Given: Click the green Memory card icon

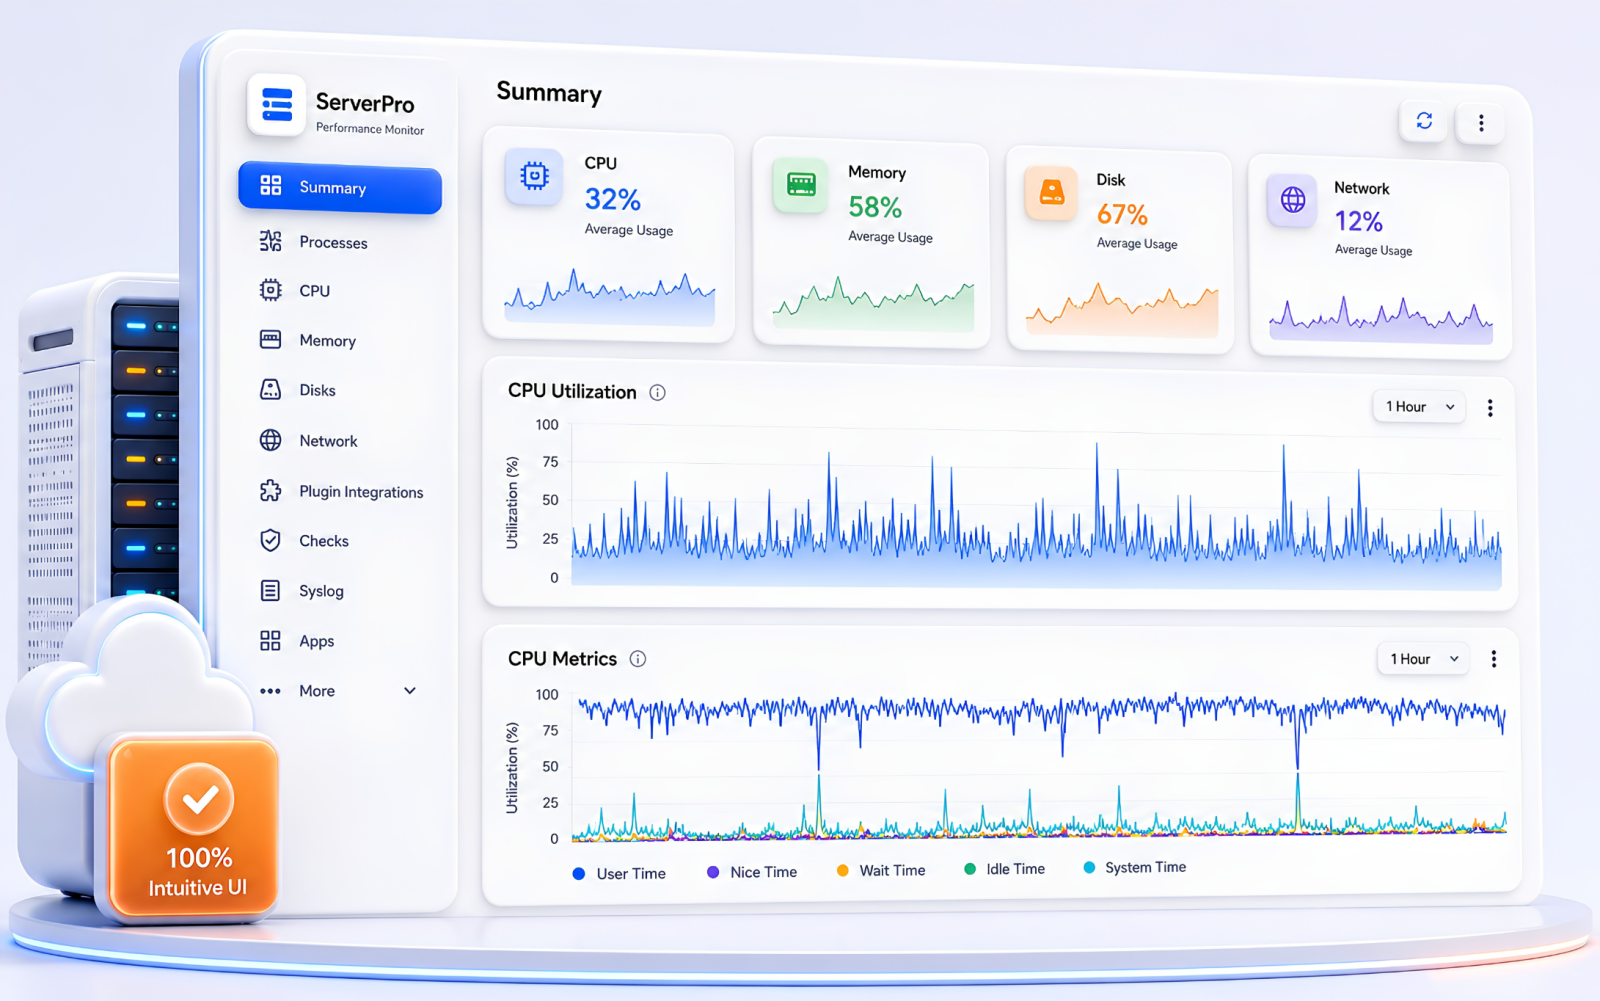Looking at the screenshot, I should [801, 185].
